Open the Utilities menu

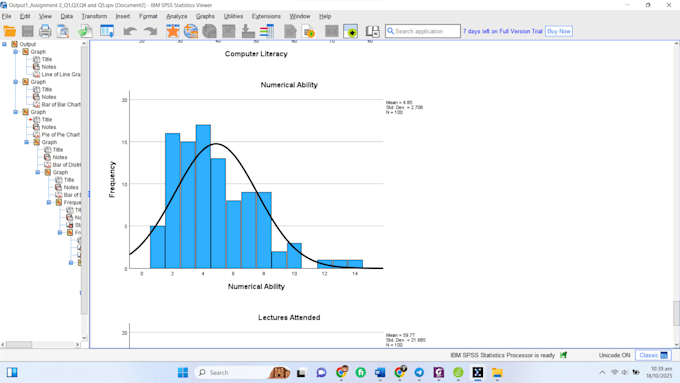(233, 16)
